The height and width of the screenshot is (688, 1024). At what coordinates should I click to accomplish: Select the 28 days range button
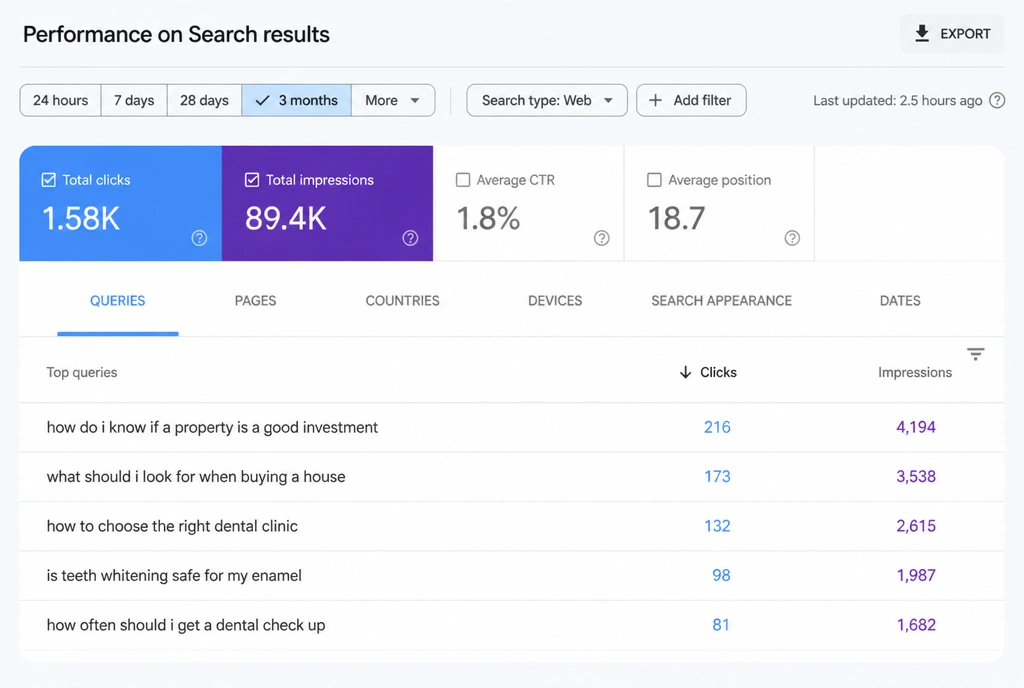(204, 101)
